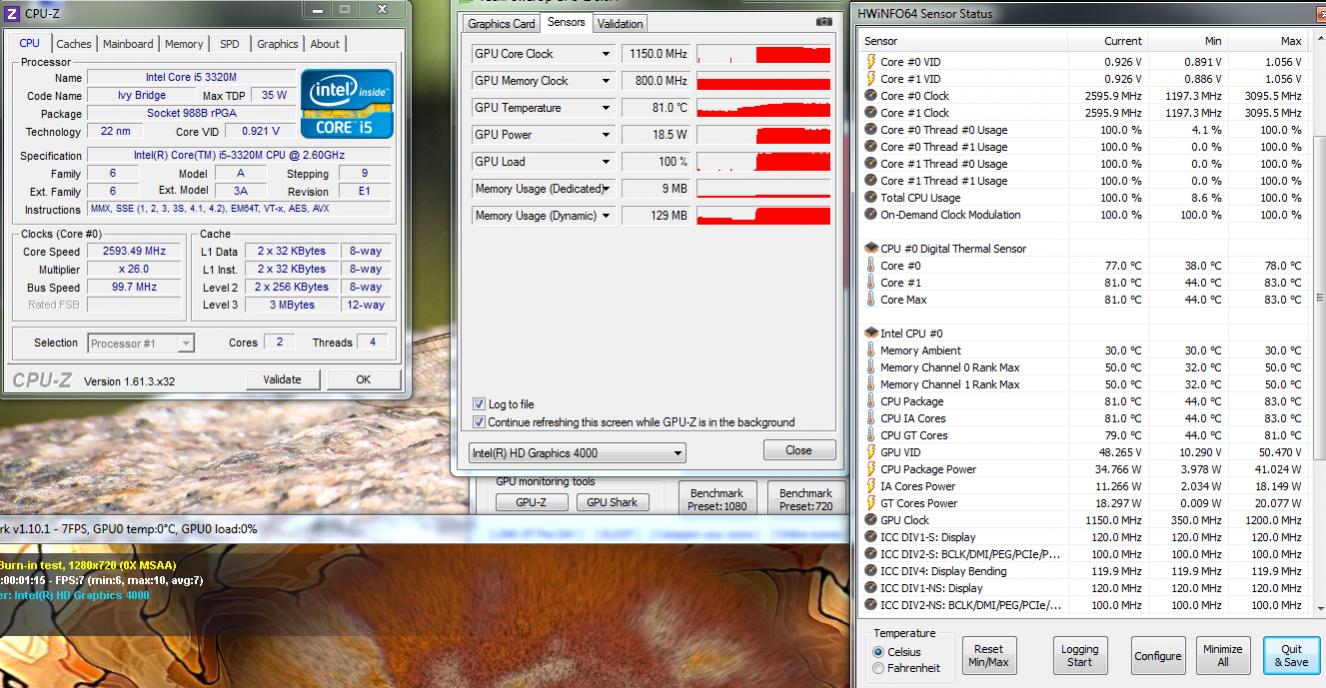Screen dimensions: 1326x688
Task: Open the Intel(R) HD Graphics 4000 device selector
Action: pyautogui.click(x=577, y=453)
